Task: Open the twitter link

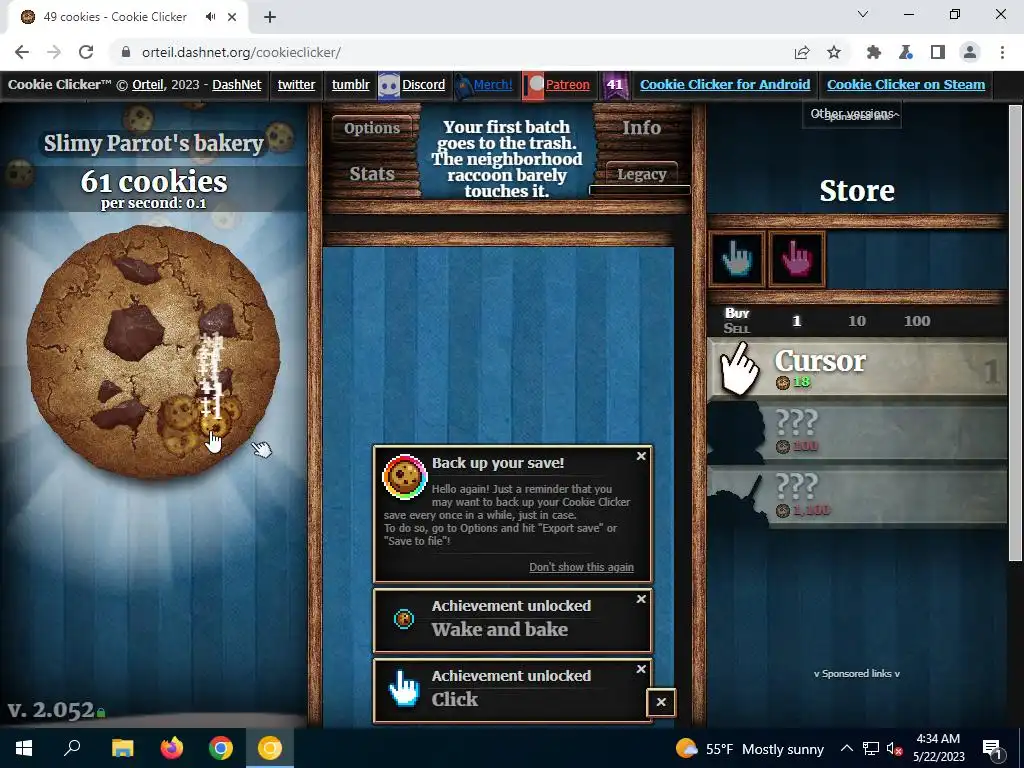Action: point(296,84)
